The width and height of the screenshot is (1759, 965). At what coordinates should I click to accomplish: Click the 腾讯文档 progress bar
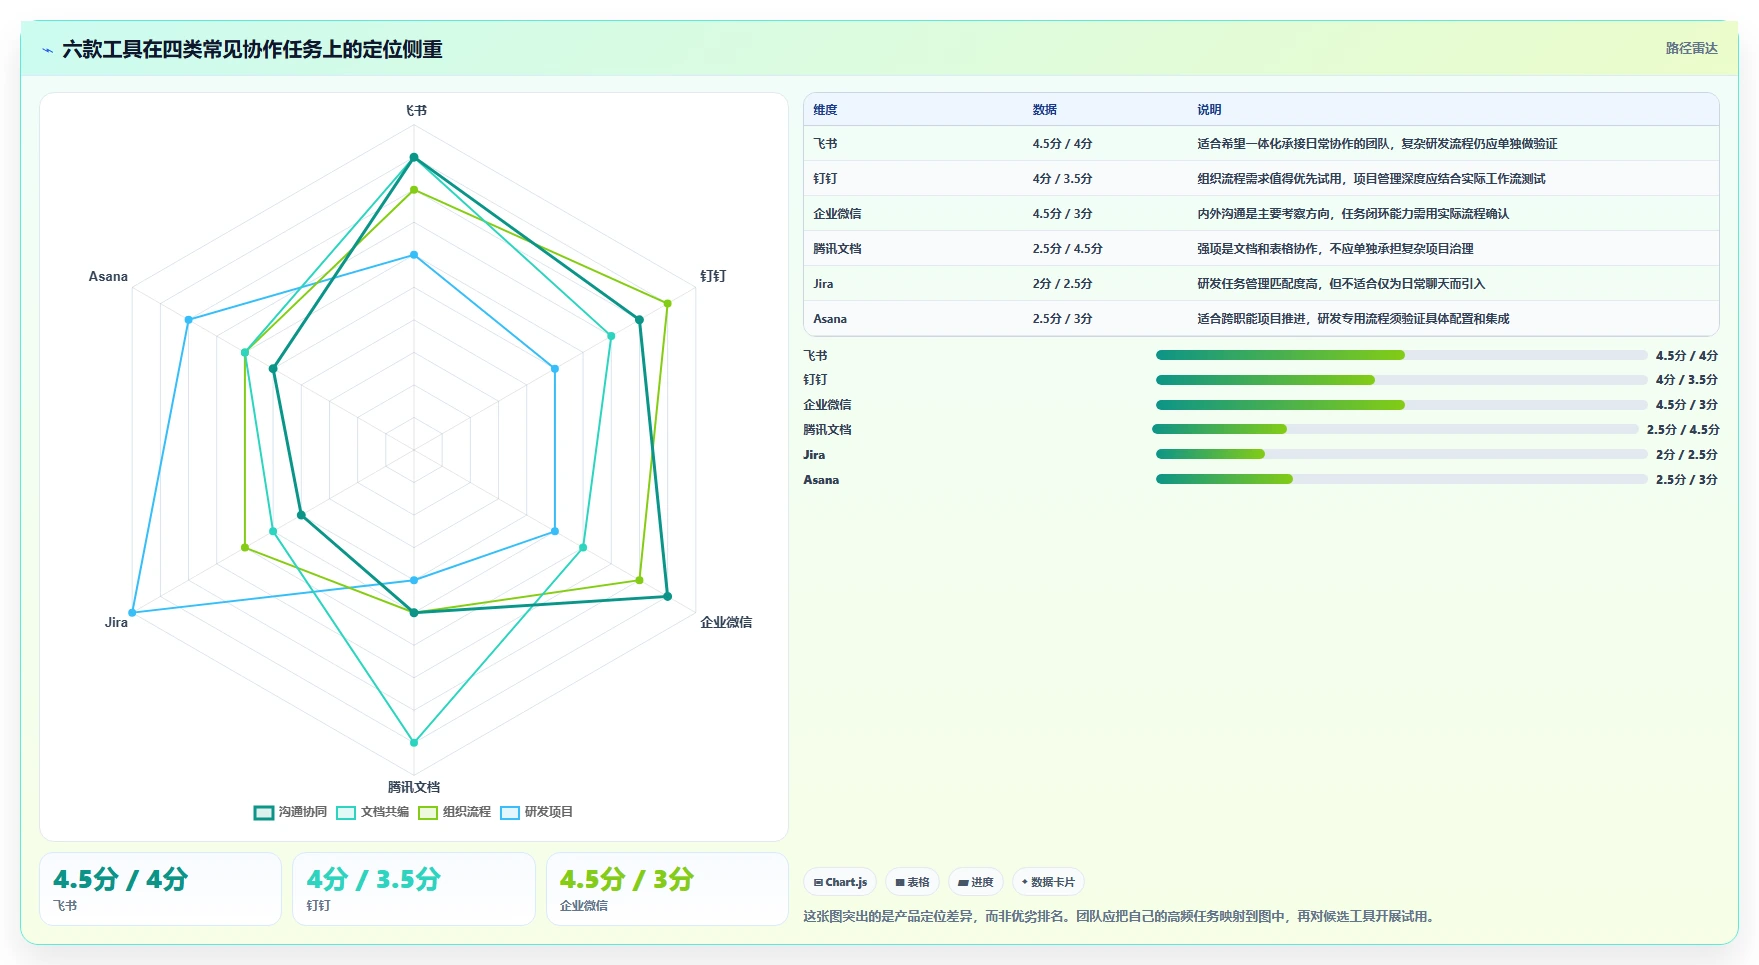[1396, 429]
